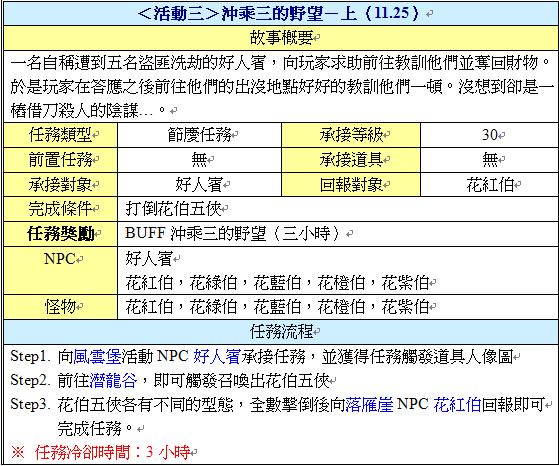Select the 節慶任務 cell
This screenshot has height=466, width=559.
[x=200, y=135]
